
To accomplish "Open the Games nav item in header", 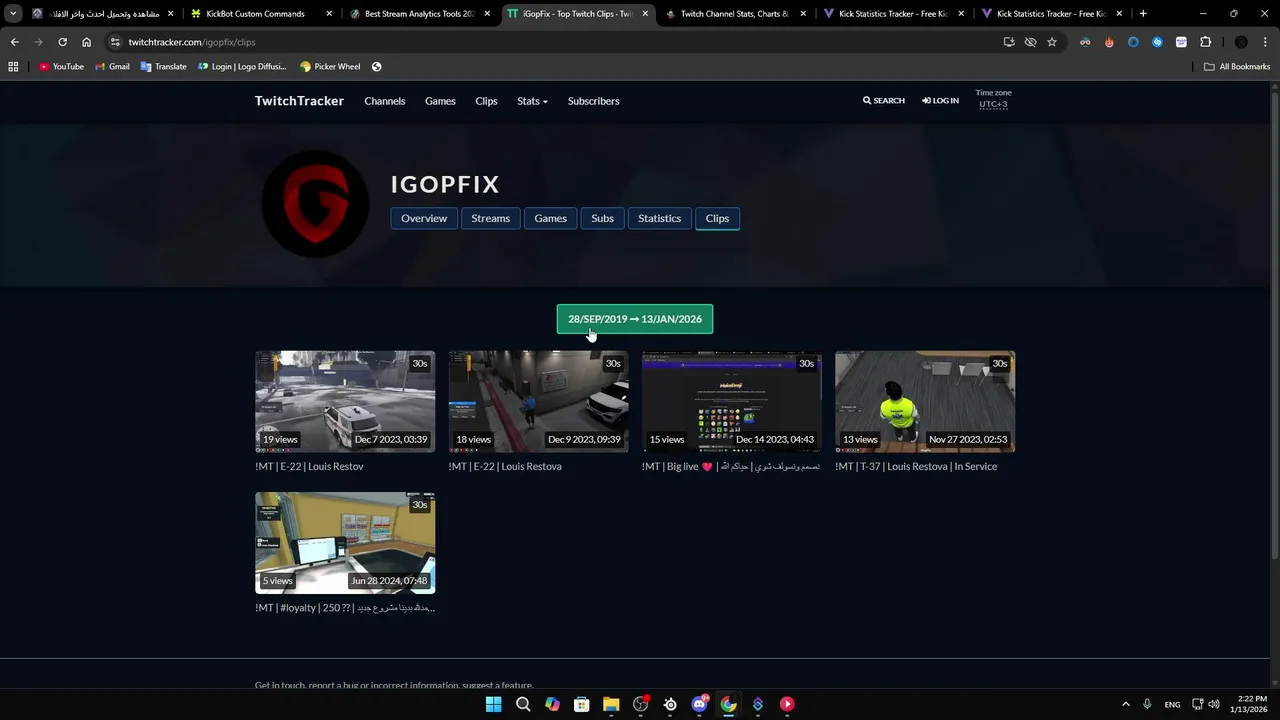I will coord(440,101).
